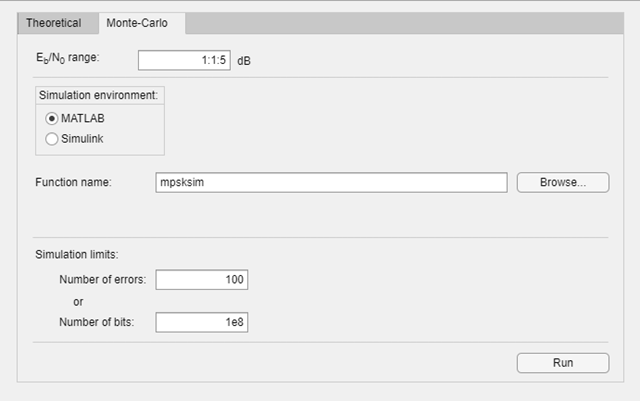Viewport: 640px width, 401px height.
Task: Select the Simulink radio button circle
Action: (x=52, y=139)
